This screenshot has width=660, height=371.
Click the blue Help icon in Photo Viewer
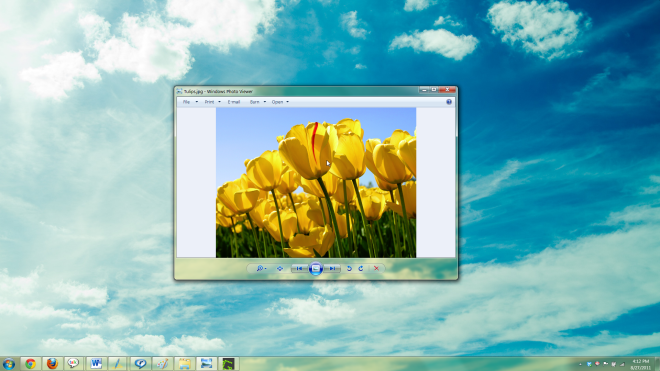pyautogui.click(x=449, y=102)
